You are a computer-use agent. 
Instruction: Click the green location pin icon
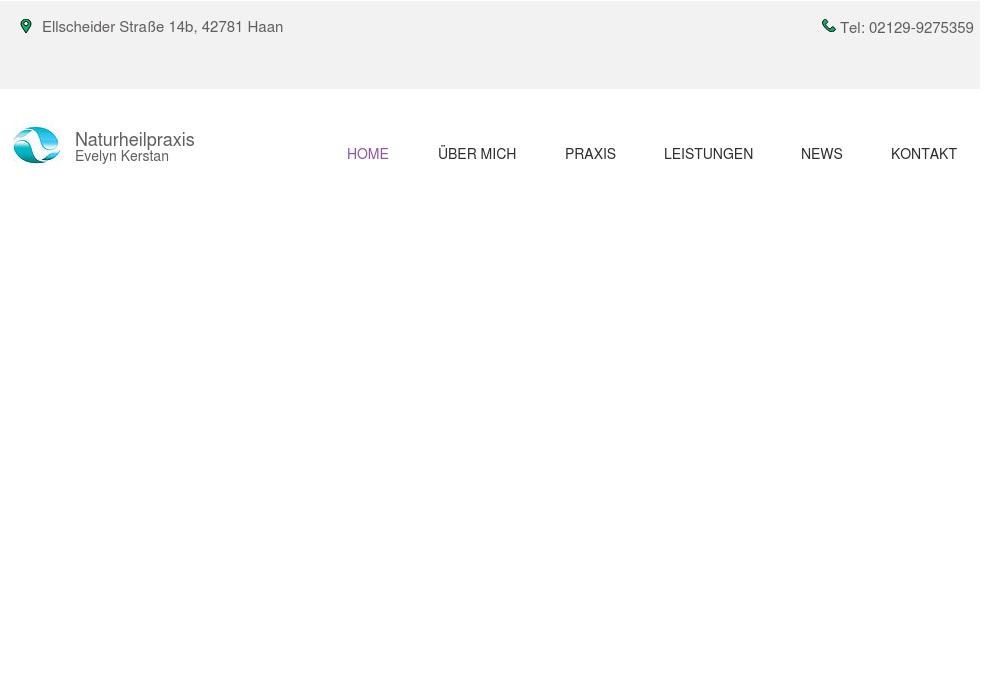26,26
